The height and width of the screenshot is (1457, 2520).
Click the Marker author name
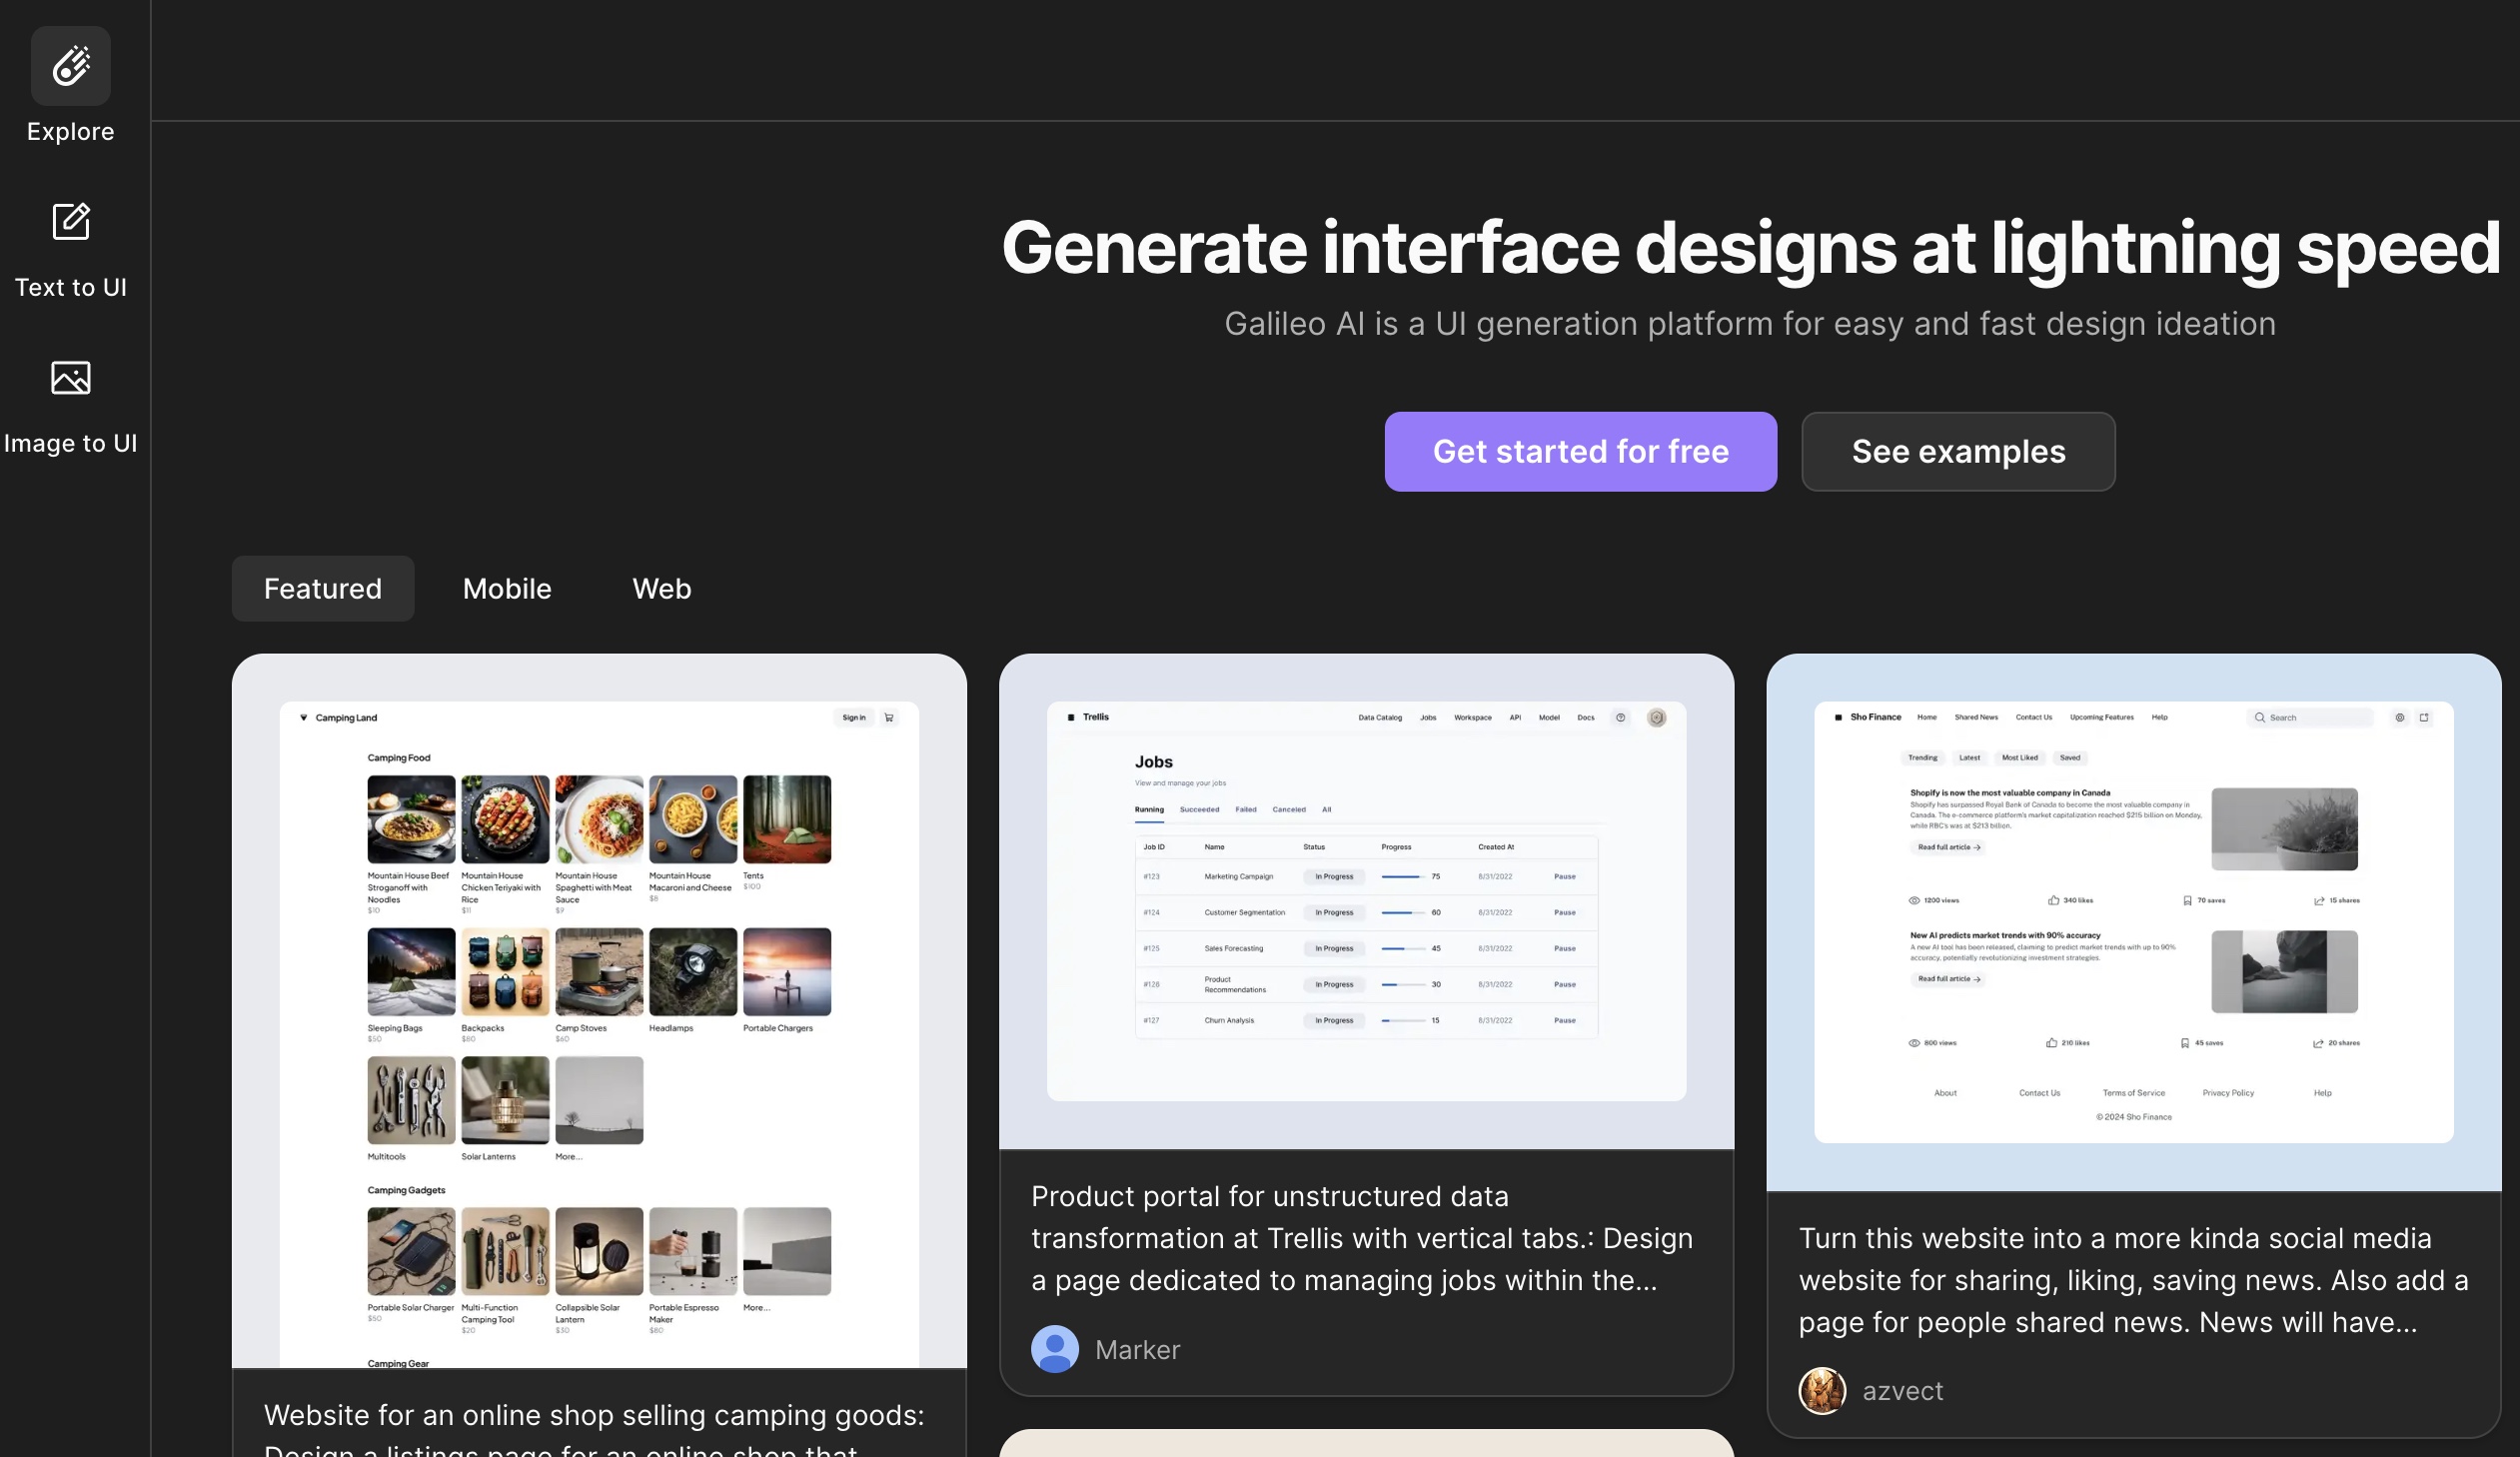click(1137, 1349)
